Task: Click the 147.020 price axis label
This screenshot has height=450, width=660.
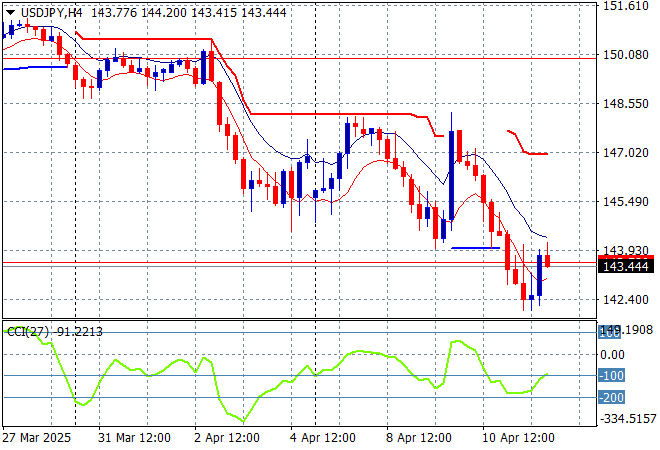Action: [x=625, y=153]
